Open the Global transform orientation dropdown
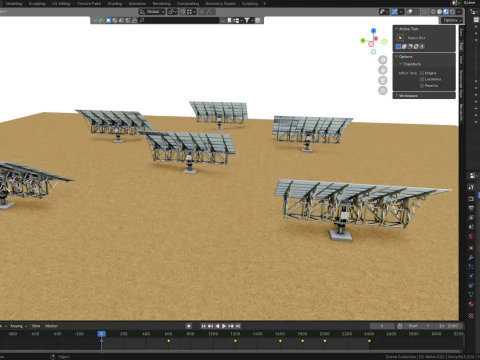 click(x=152, y=12)
